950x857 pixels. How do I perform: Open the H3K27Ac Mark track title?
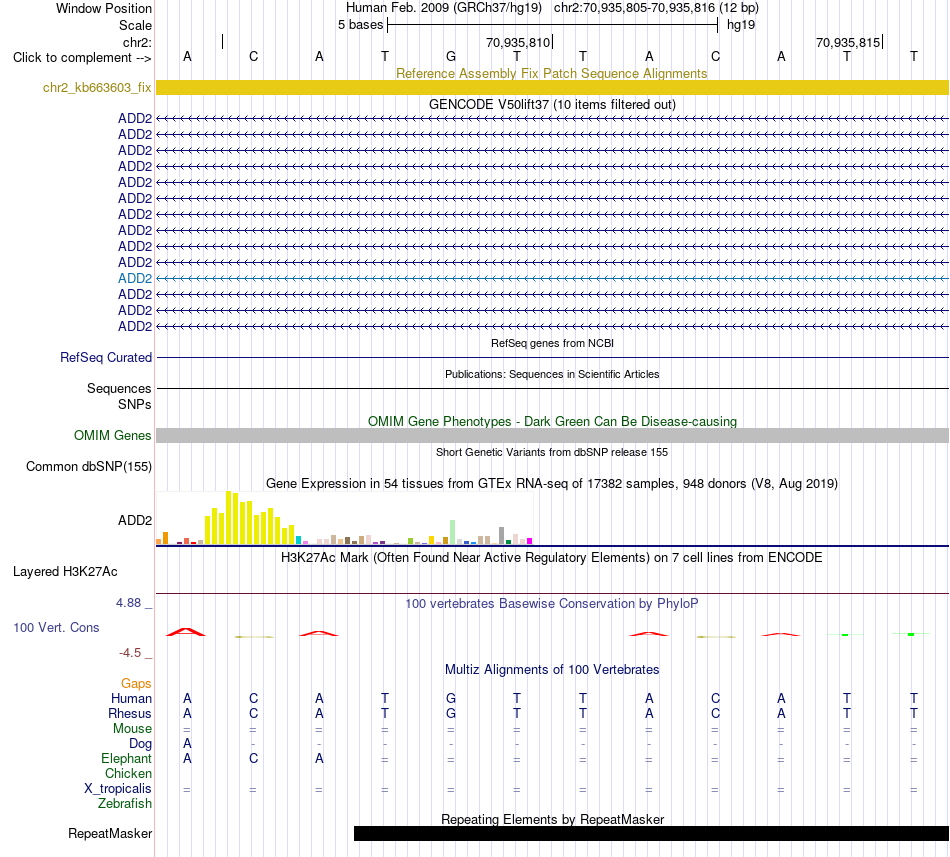tap(551, 557)
